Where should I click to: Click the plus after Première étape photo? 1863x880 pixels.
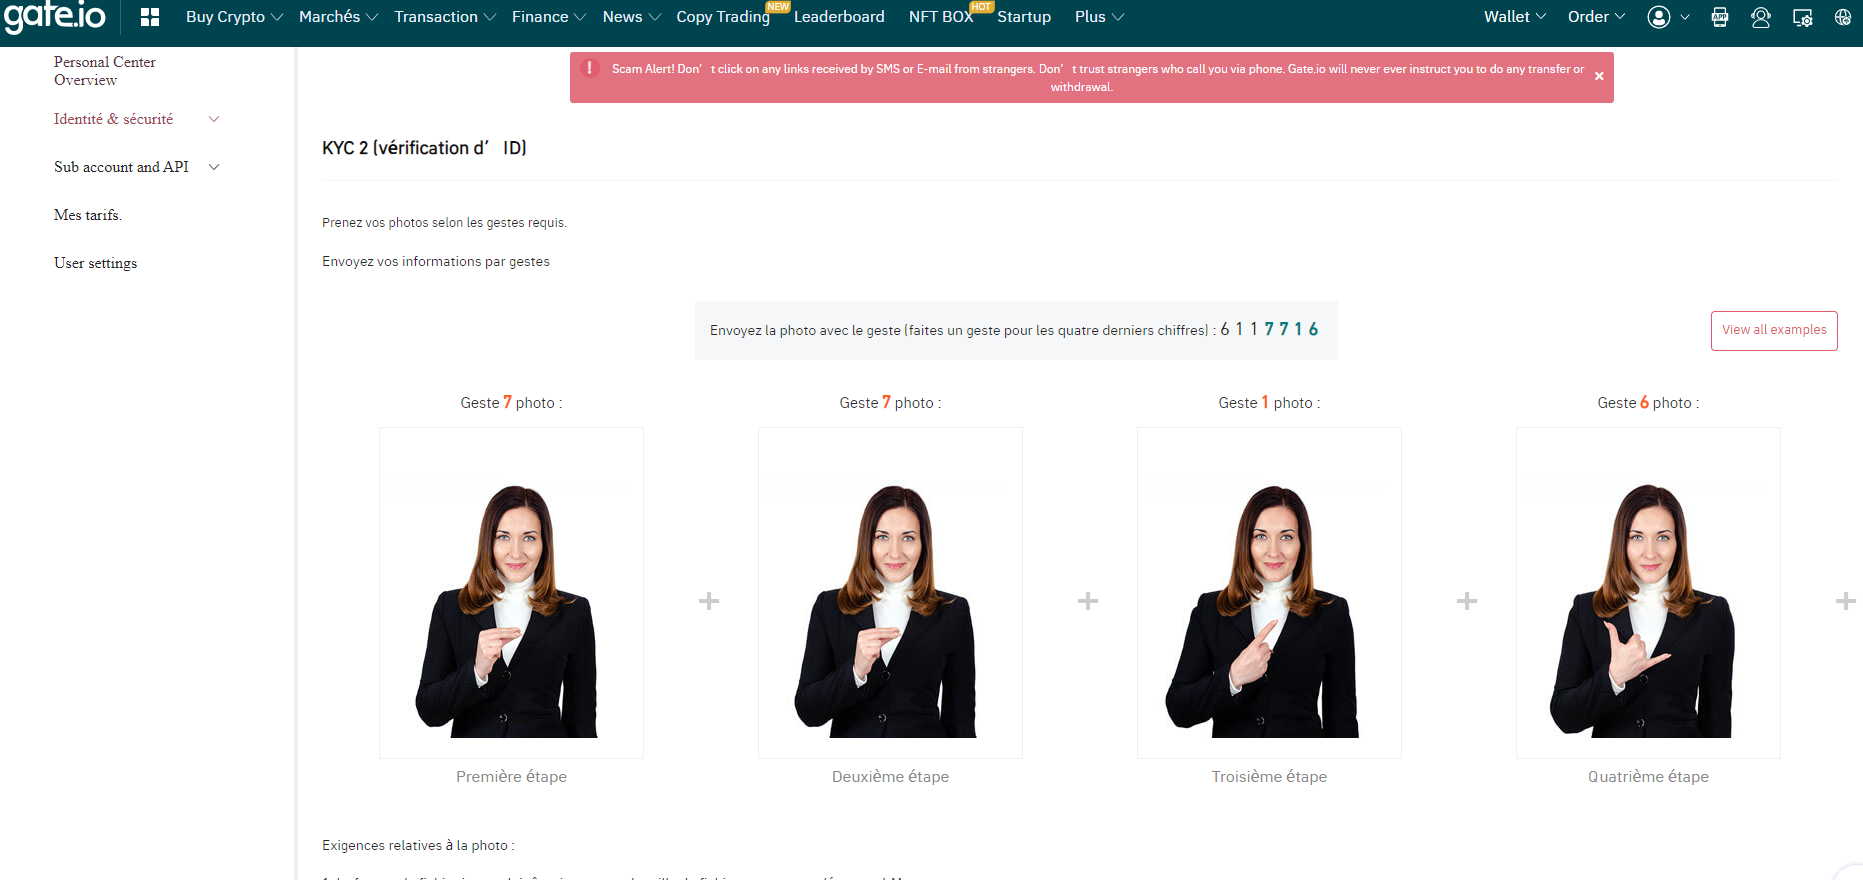[x=709, y=600]
